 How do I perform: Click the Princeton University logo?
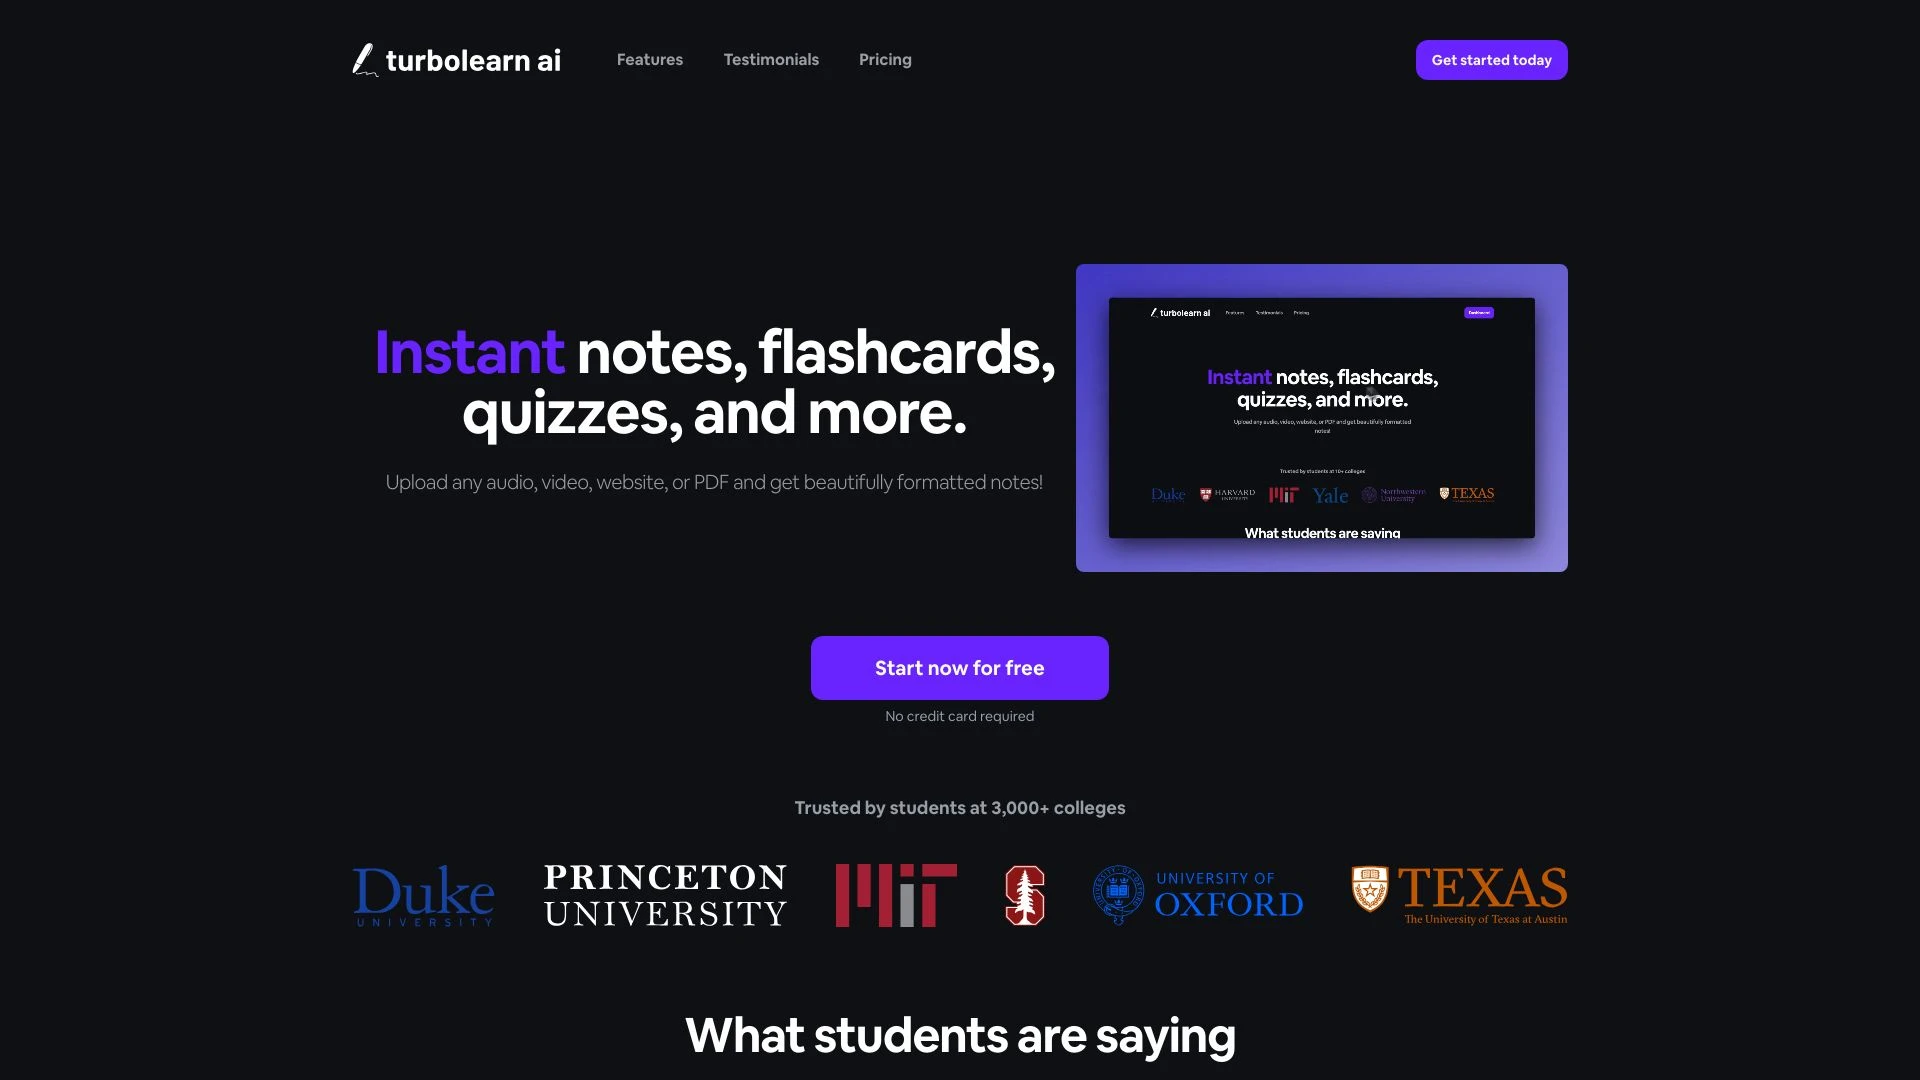pyautogui.click(x=665, y=894)
